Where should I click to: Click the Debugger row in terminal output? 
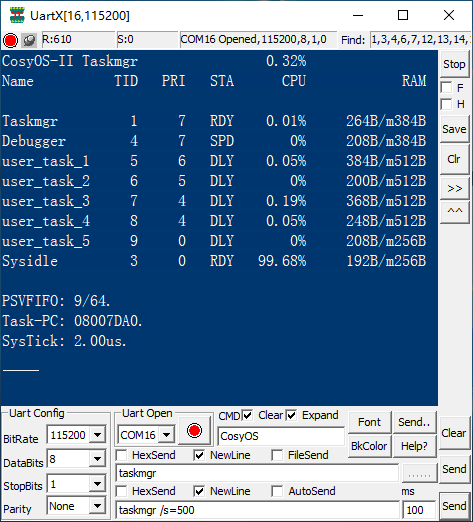pyautogui.click(x=214, y=141)
